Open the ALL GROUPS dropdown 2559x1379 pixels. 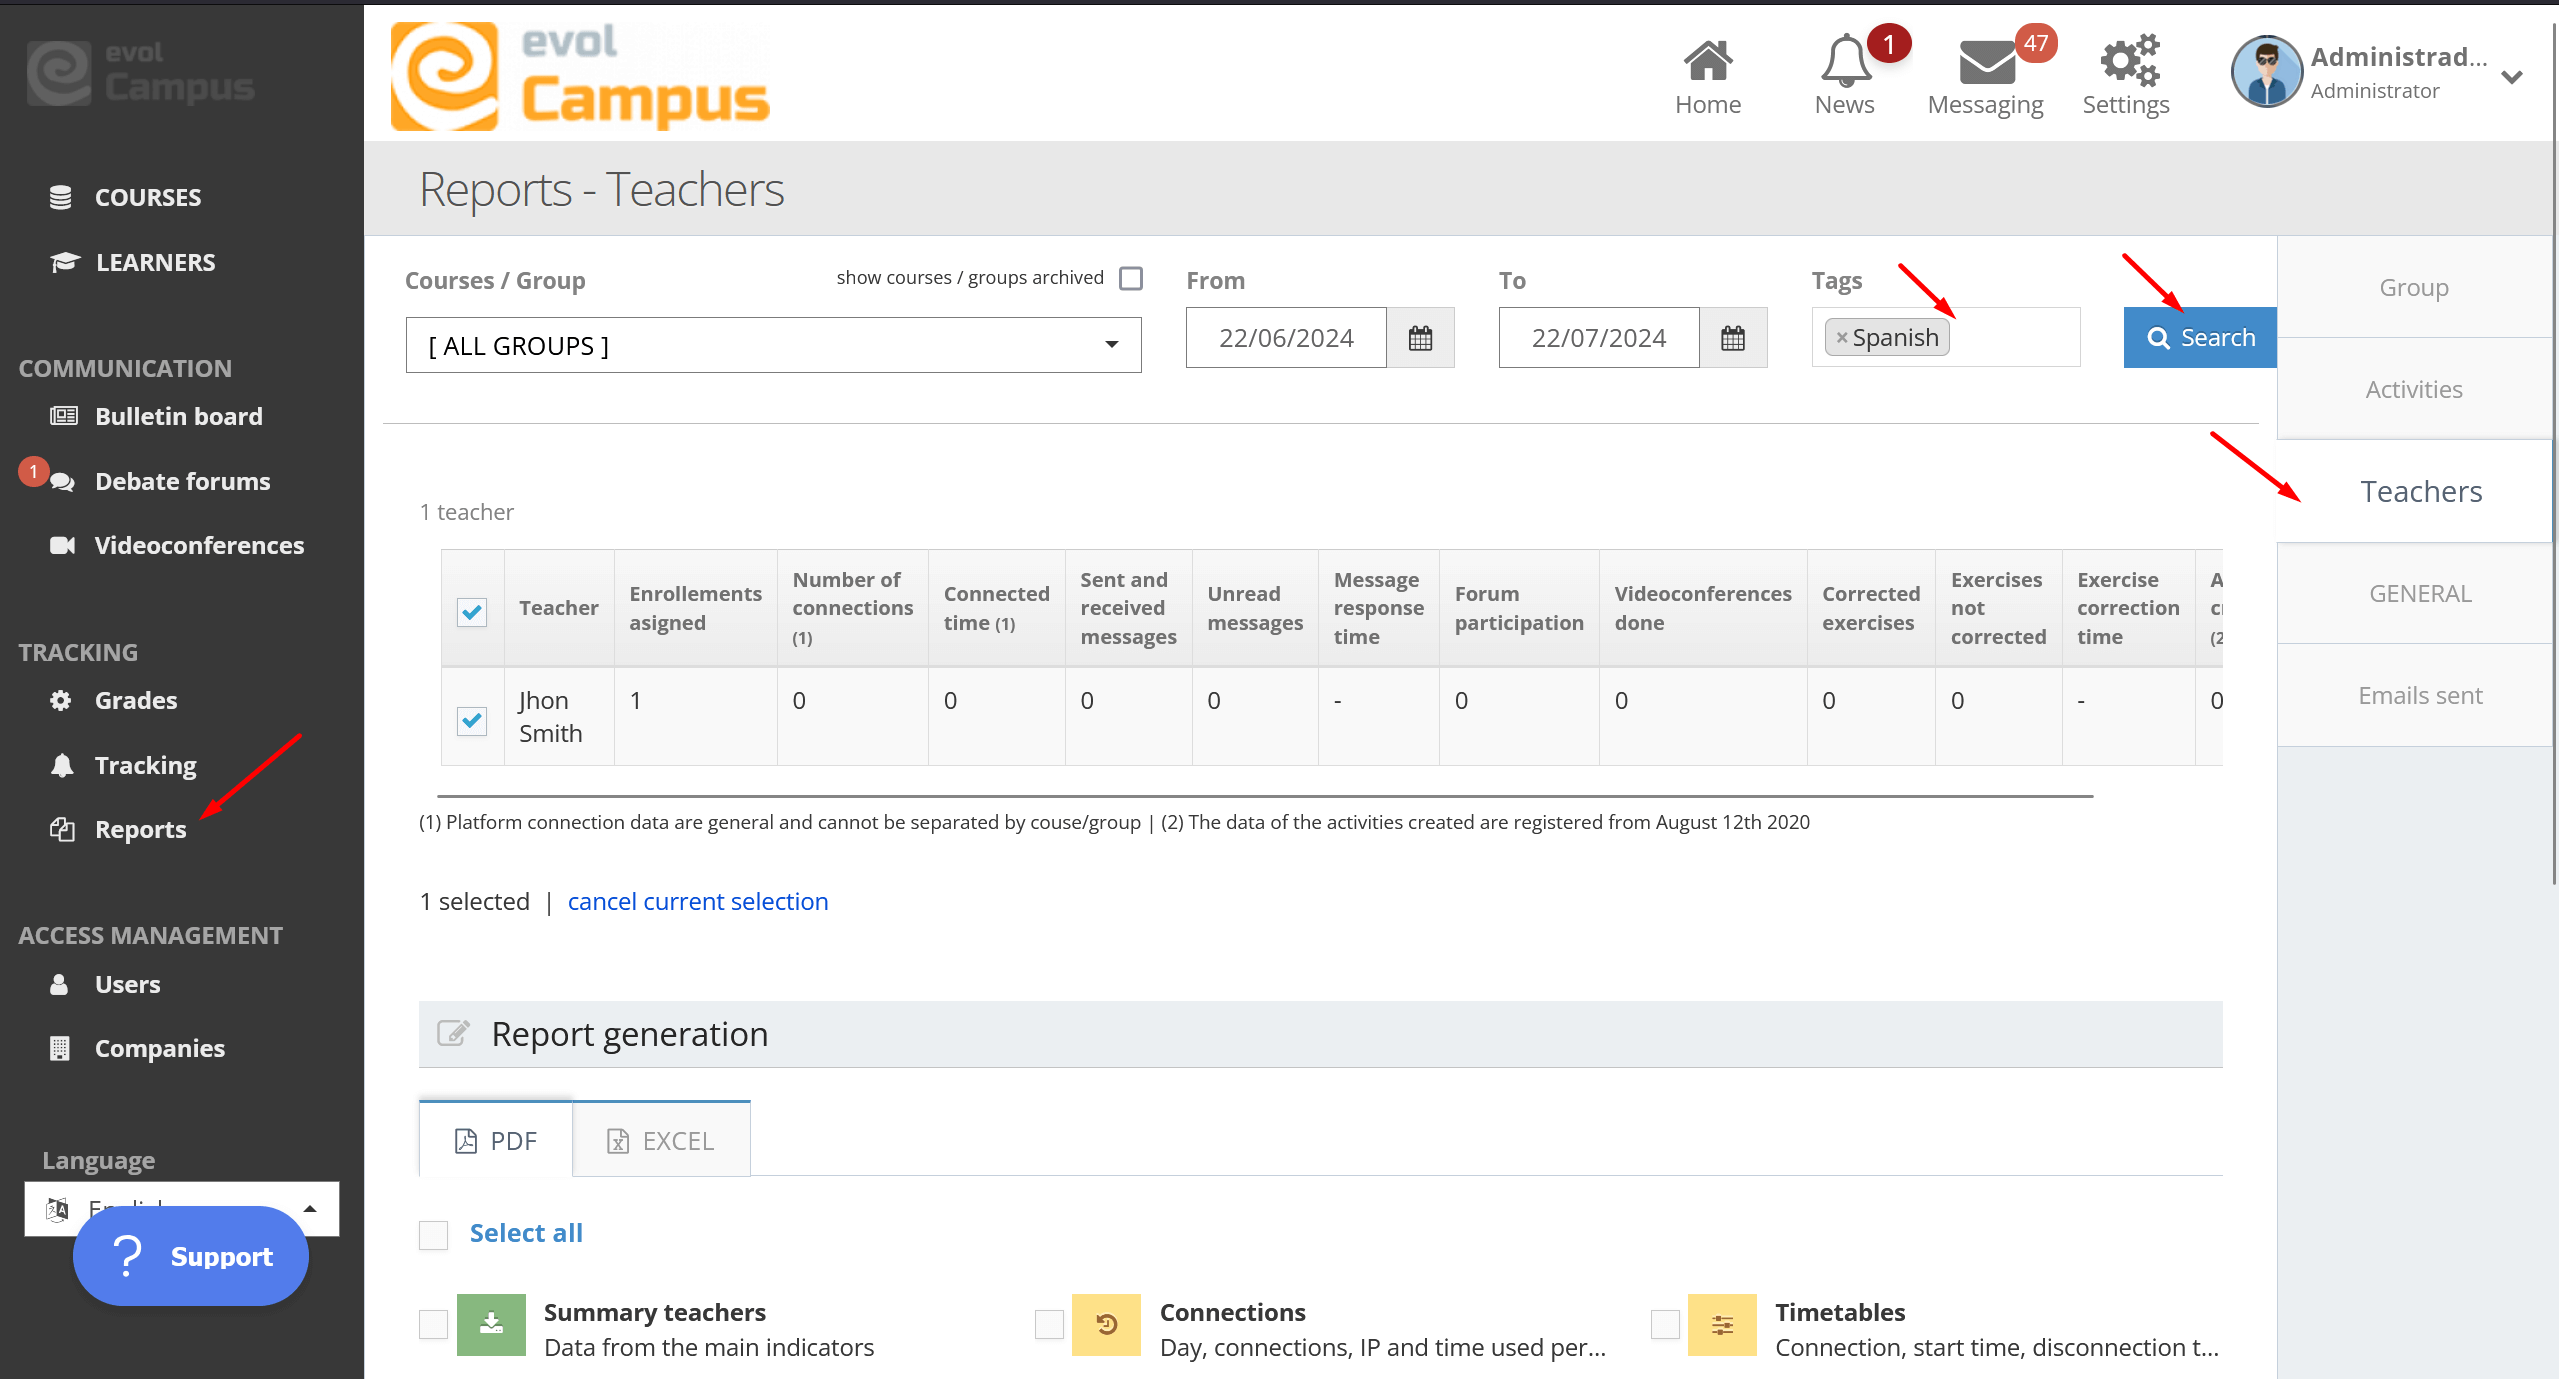tap(773, 345)
